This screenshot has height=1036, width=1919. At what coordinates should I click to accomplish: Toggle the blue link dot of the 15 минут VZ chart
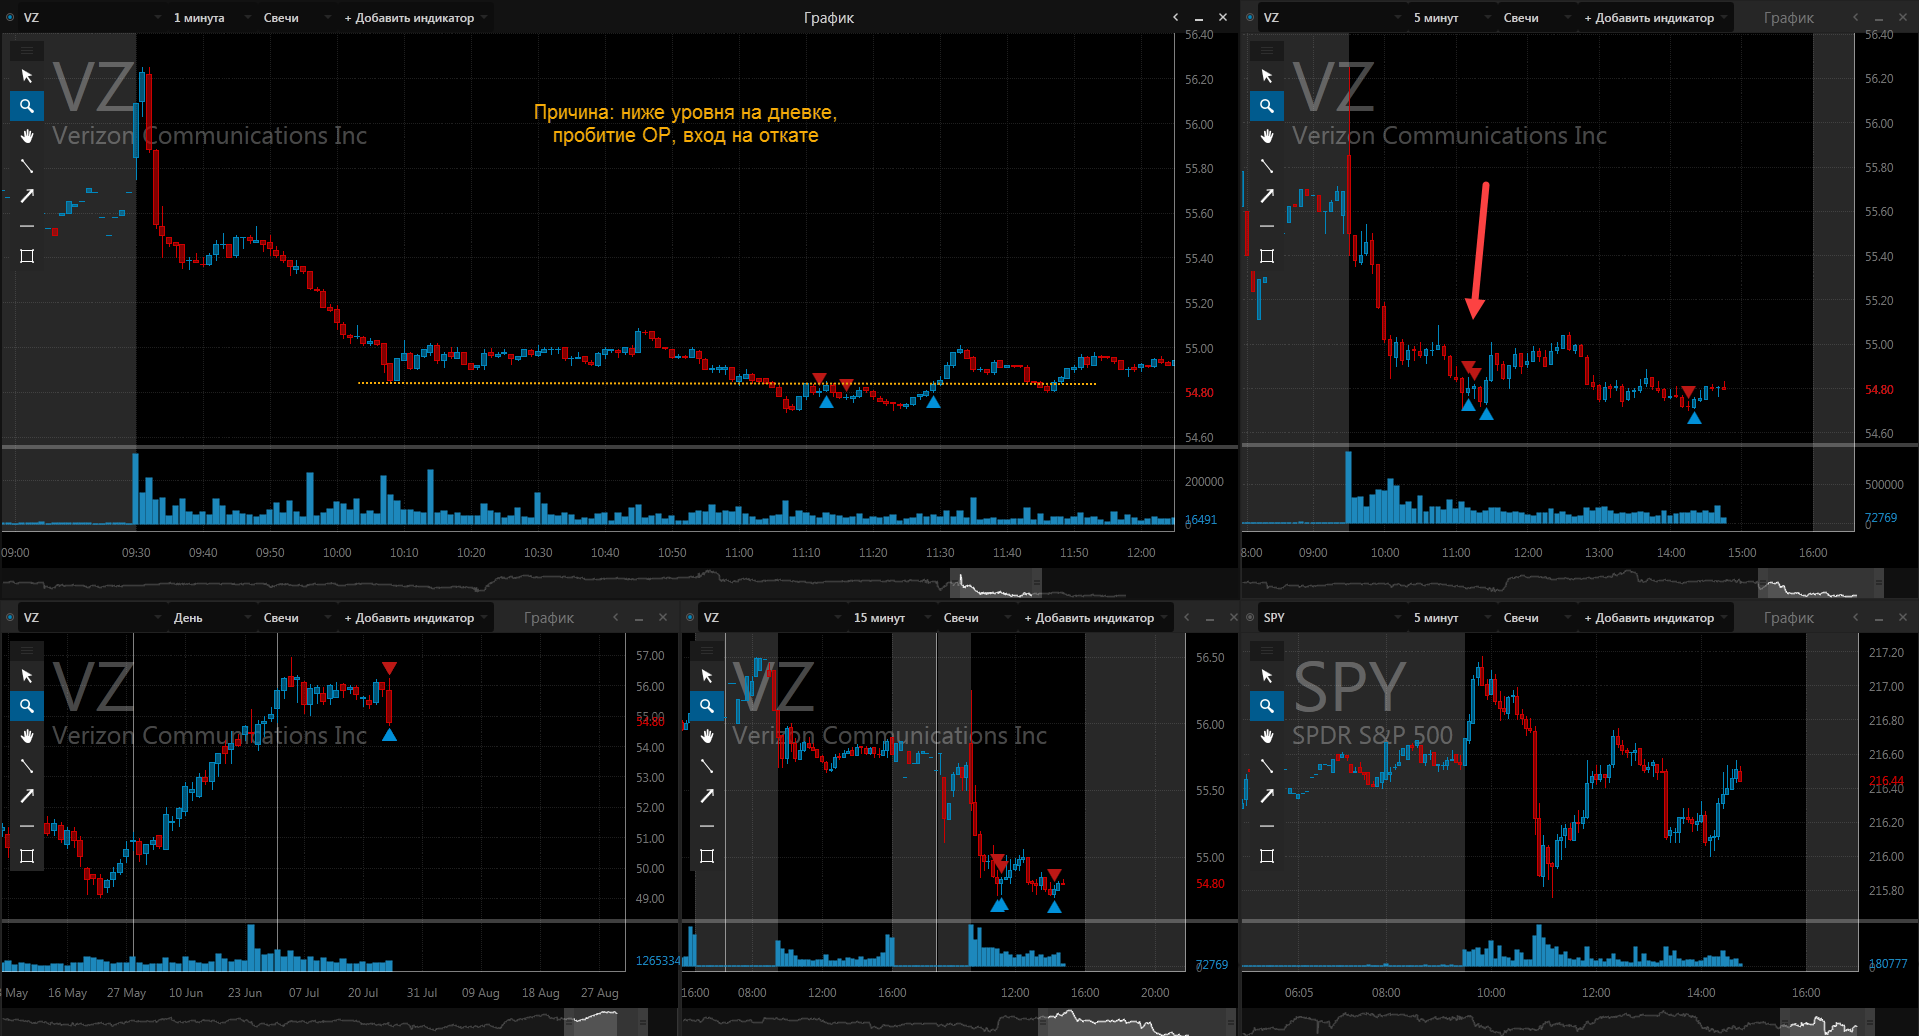click(x=690, y=618)
